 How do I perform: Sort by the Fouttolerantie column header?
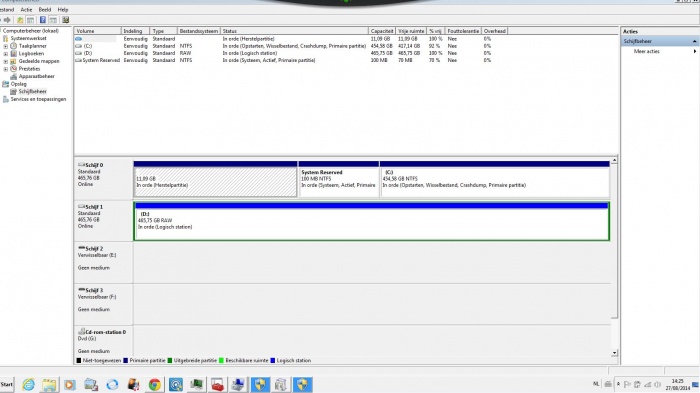click(463, 31)
